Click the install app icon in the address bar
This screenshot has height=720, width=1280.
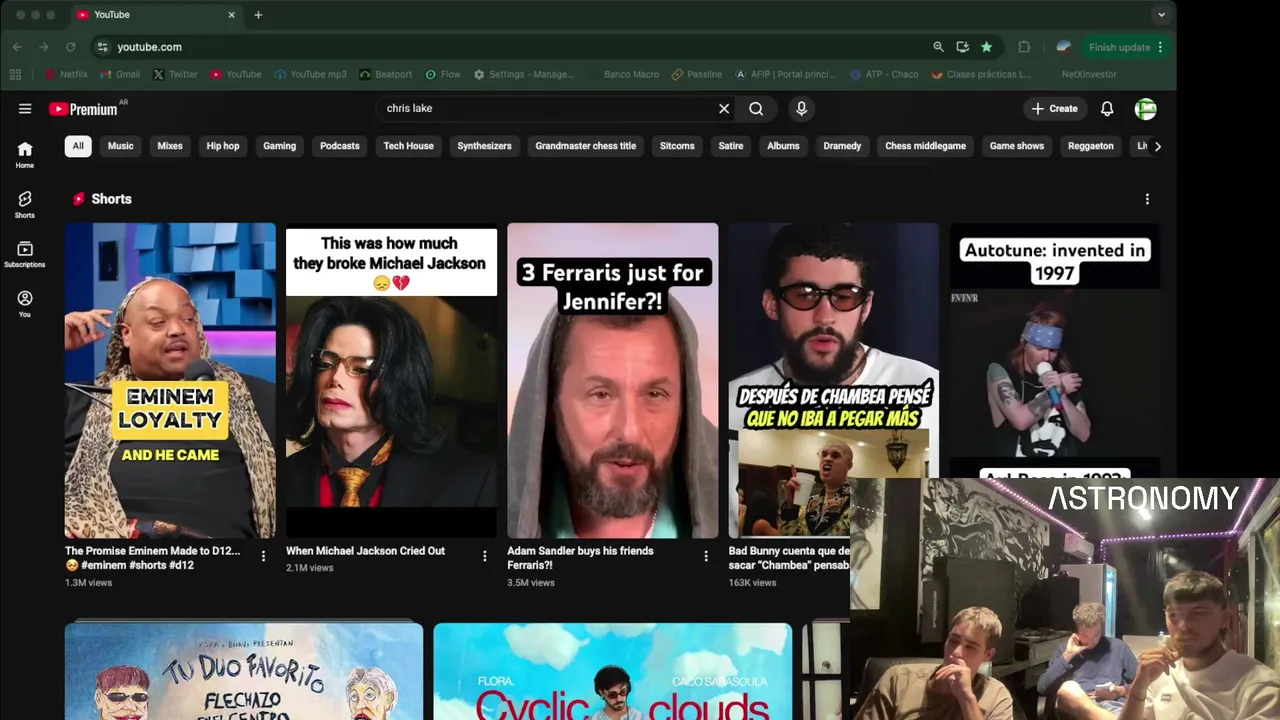click(x=962, y=47)
